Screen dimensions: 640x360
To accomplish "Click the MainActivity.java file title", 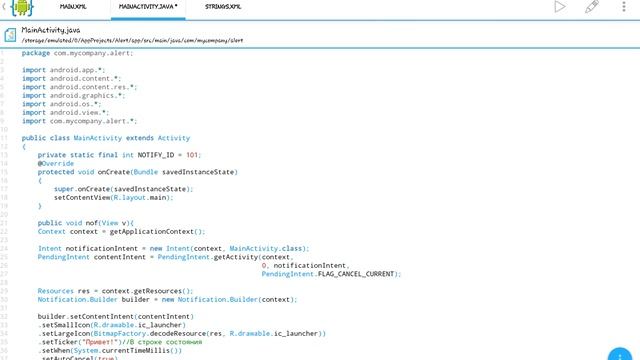I will click(x=51, y=30).
